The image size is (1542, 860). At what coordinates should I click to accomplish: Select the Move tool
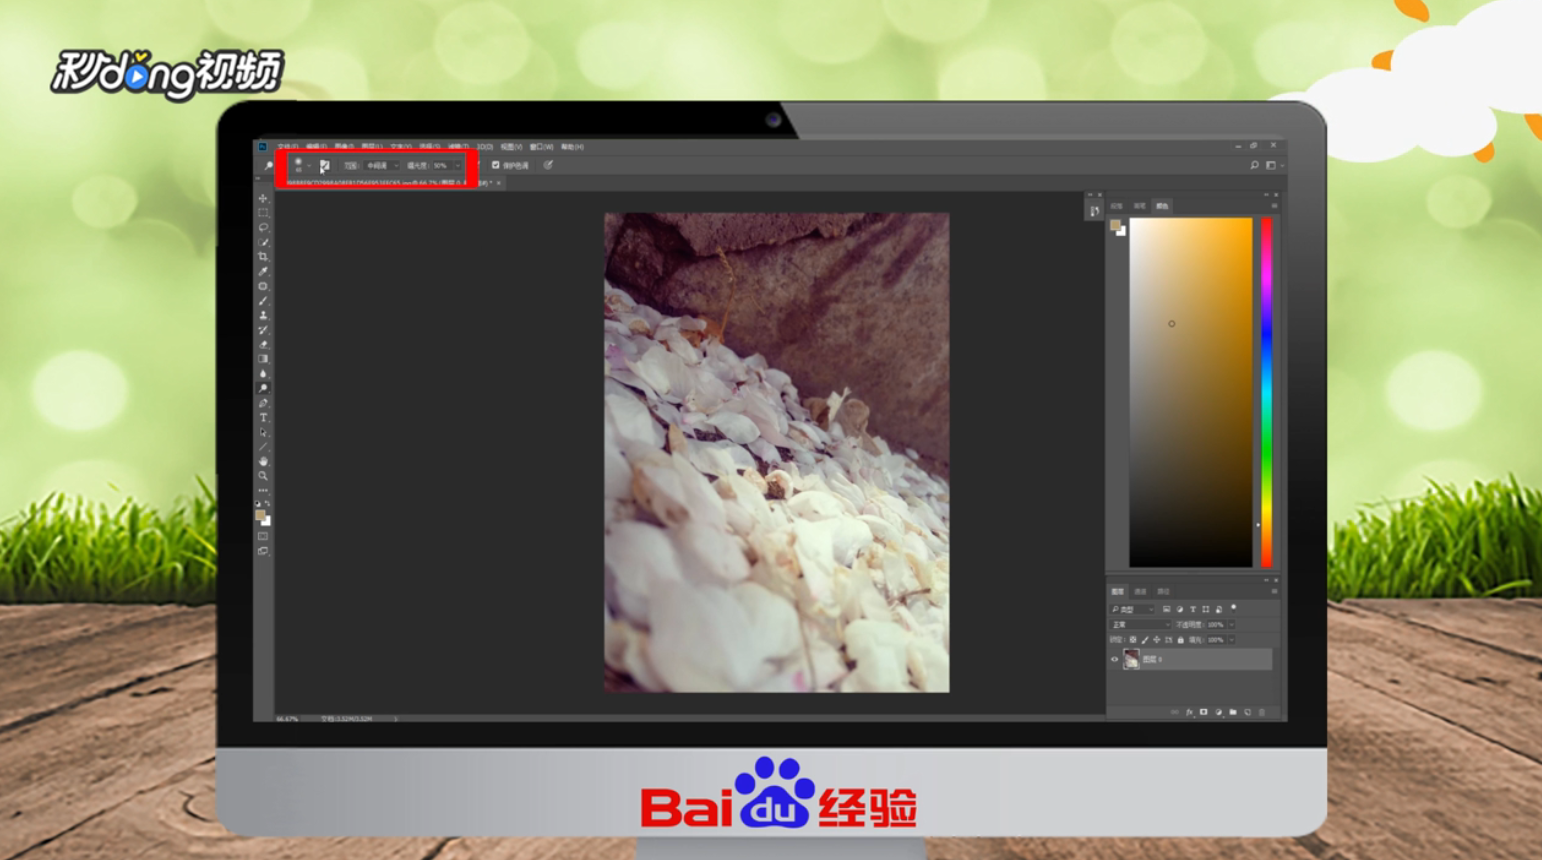click(x=263, y=198)
